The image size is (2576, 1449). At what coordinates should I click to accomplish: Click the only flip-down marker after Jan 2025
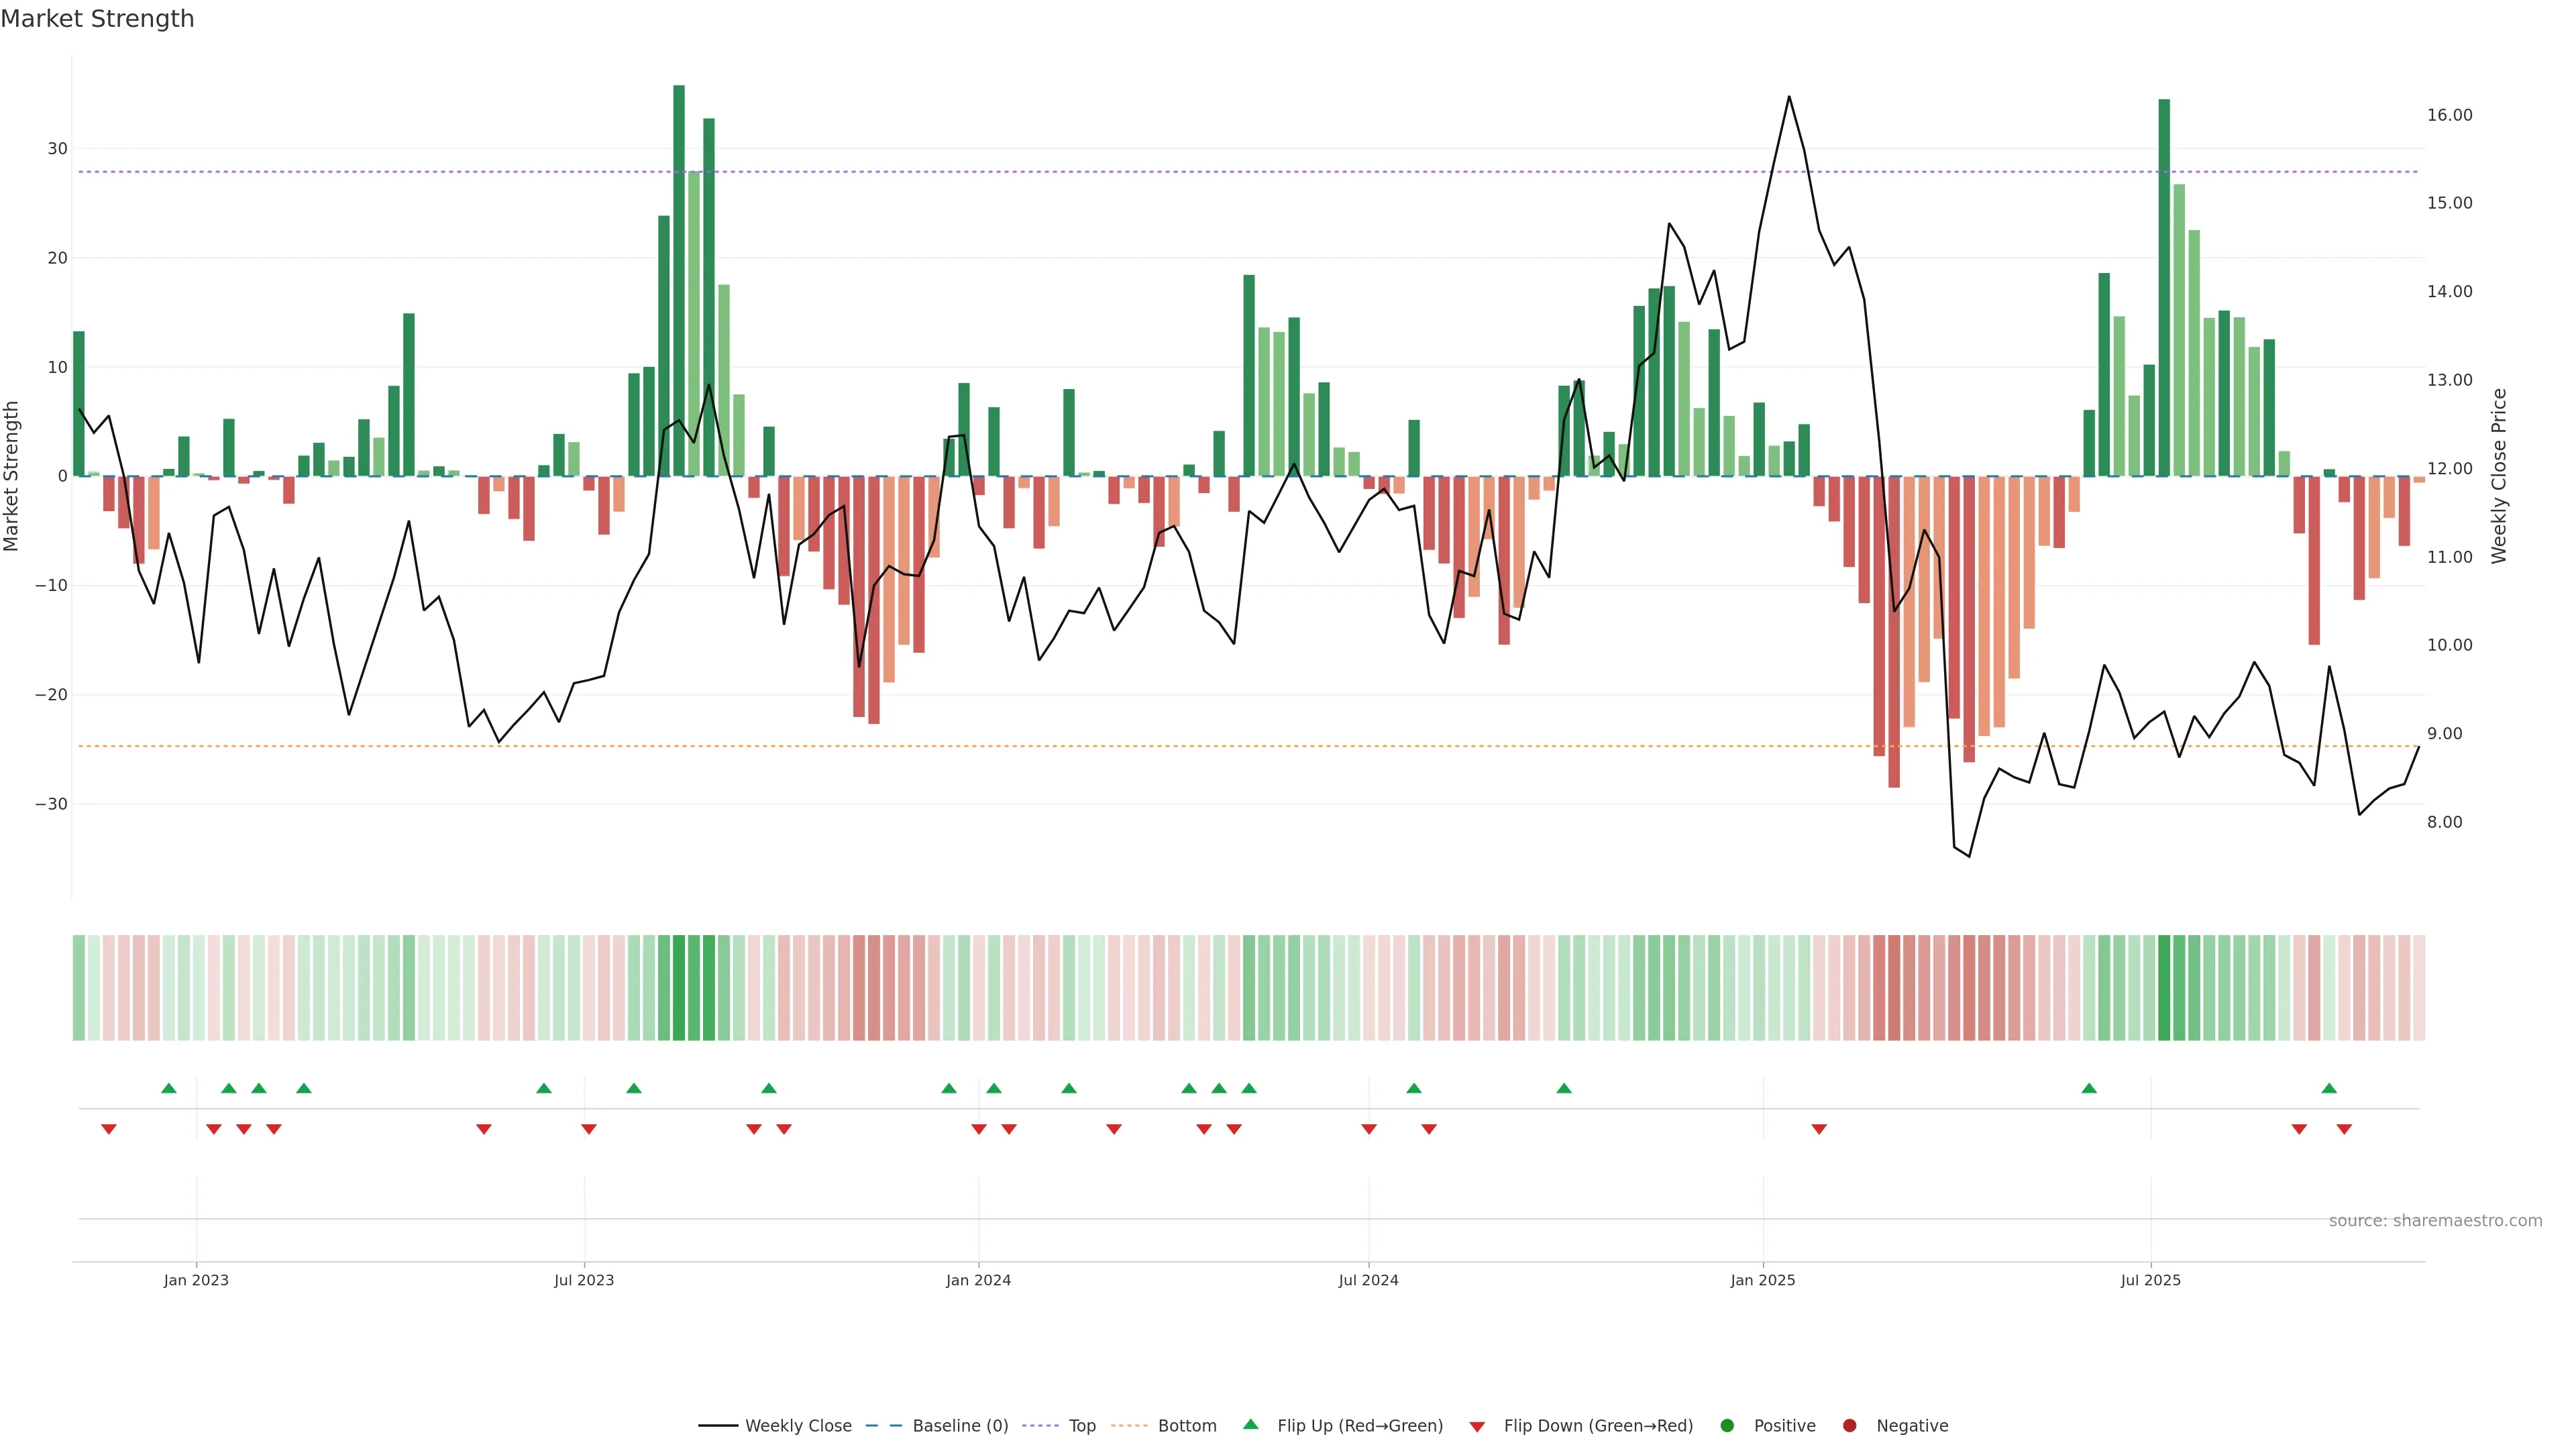coord(1819,1129)
